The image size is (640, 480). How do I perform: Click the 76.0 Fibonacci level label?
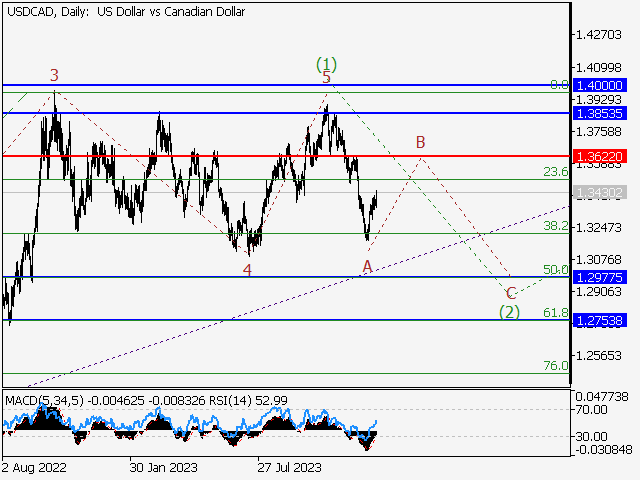tap(556, 365)
